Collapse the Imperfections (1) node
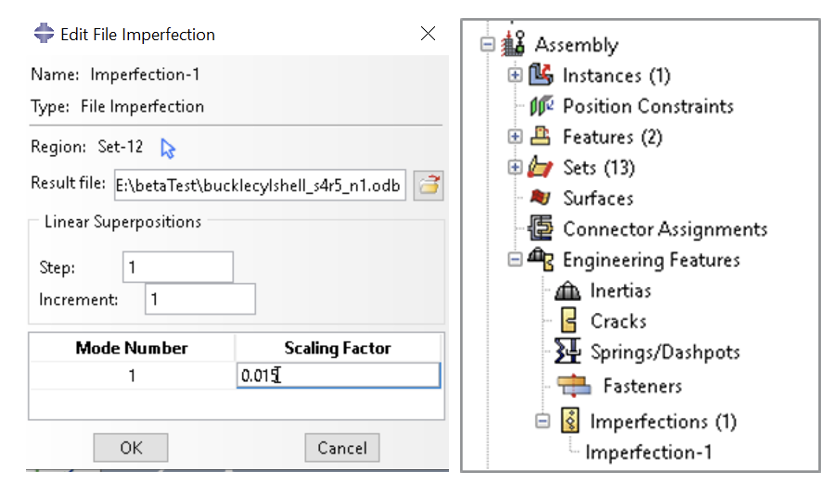The width and height of the screenshot is (834, 492). coord(542,421)
